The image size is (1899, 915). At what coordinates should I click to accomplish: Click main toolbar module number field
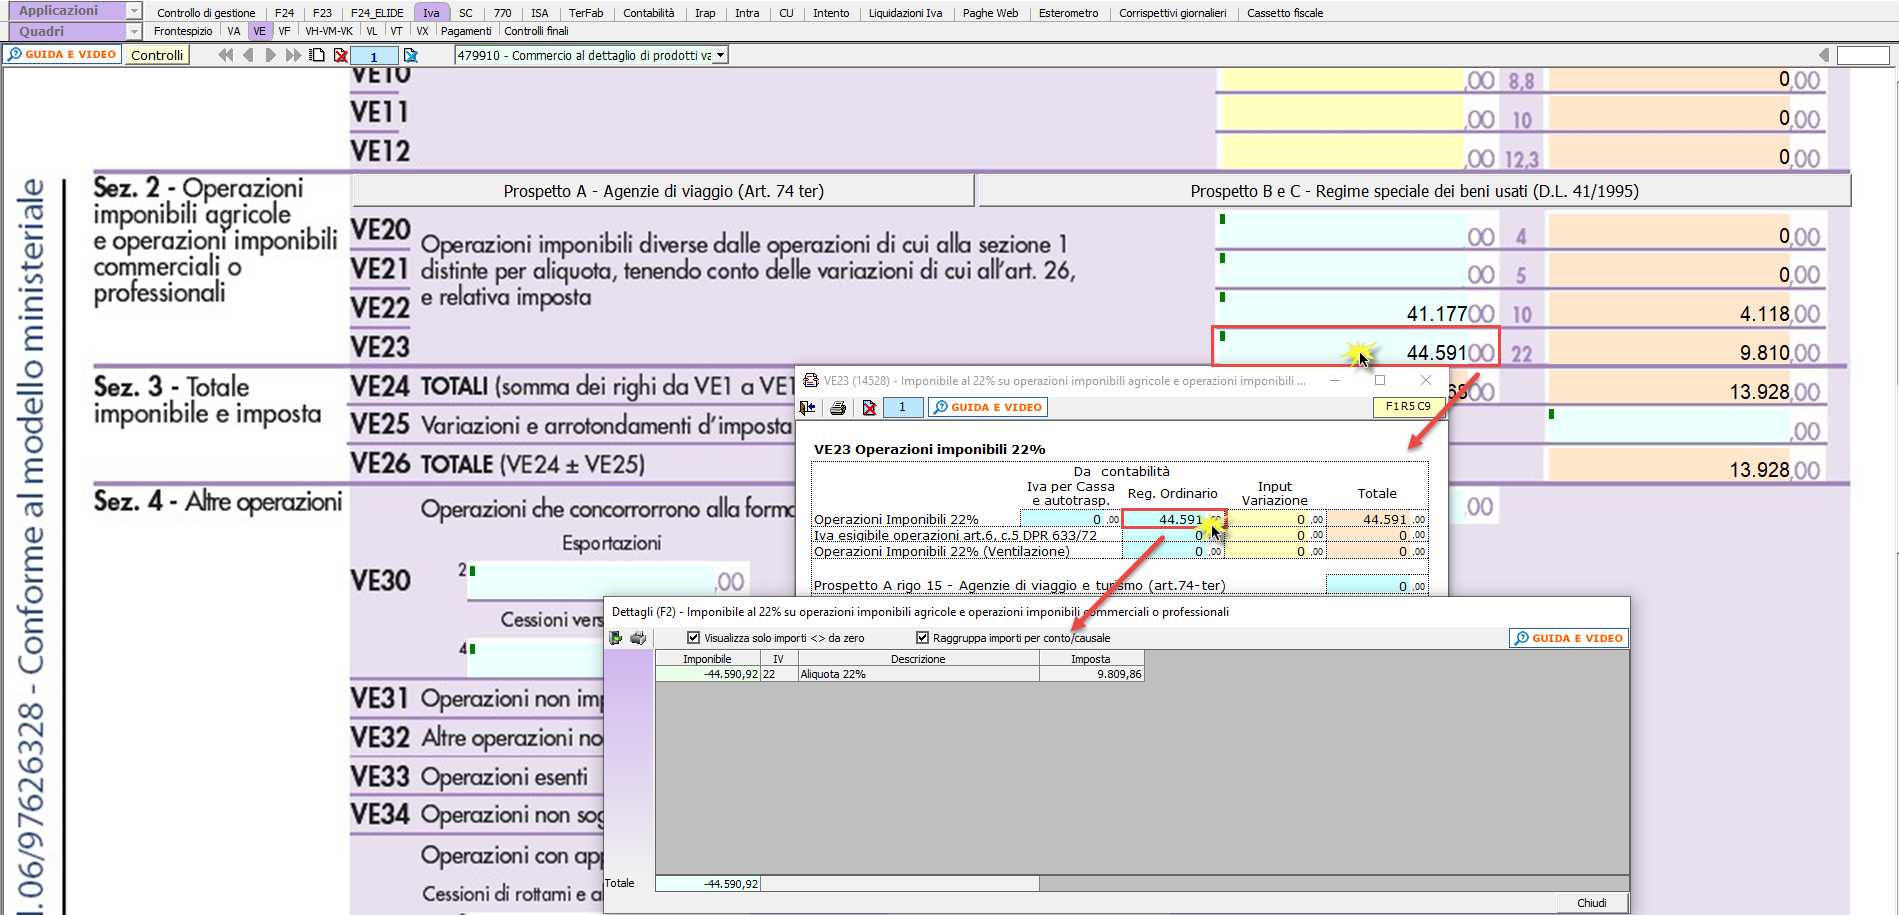[374, 56]
